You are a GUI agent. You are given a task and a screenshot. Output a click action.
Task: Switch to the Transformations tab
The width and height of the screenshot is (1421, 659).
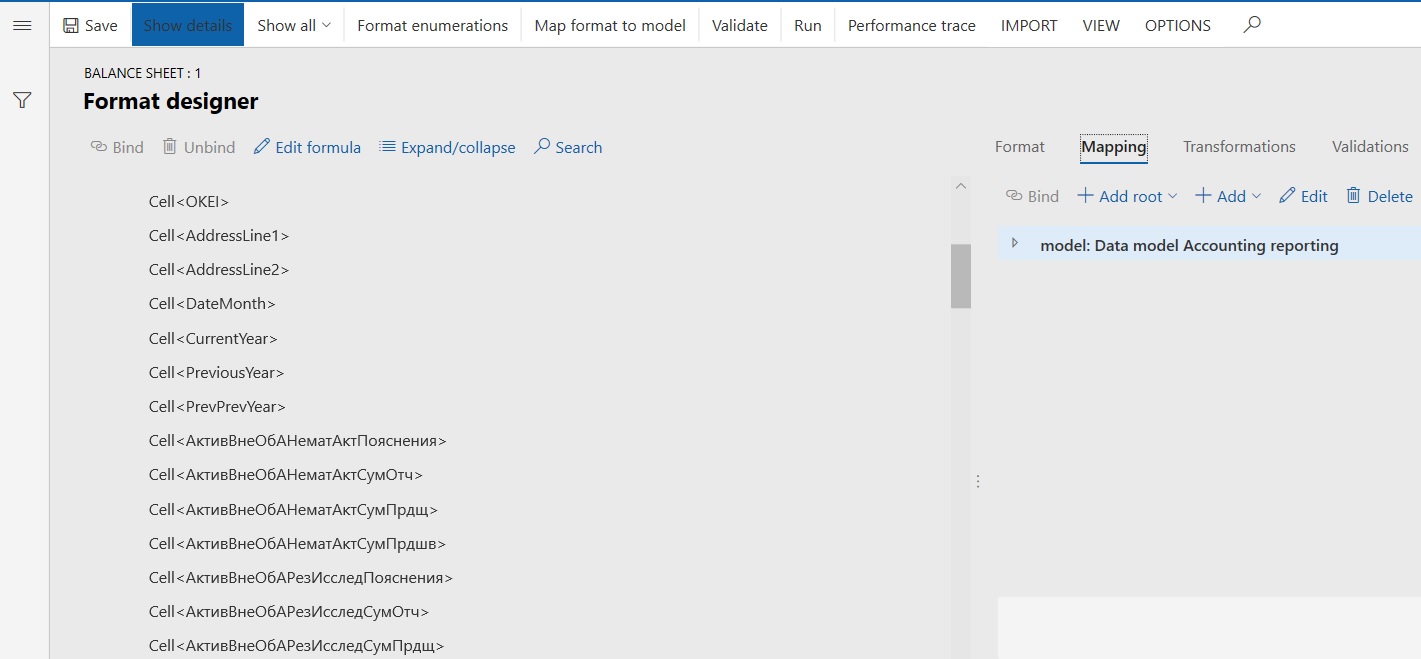click(1239, 146)
